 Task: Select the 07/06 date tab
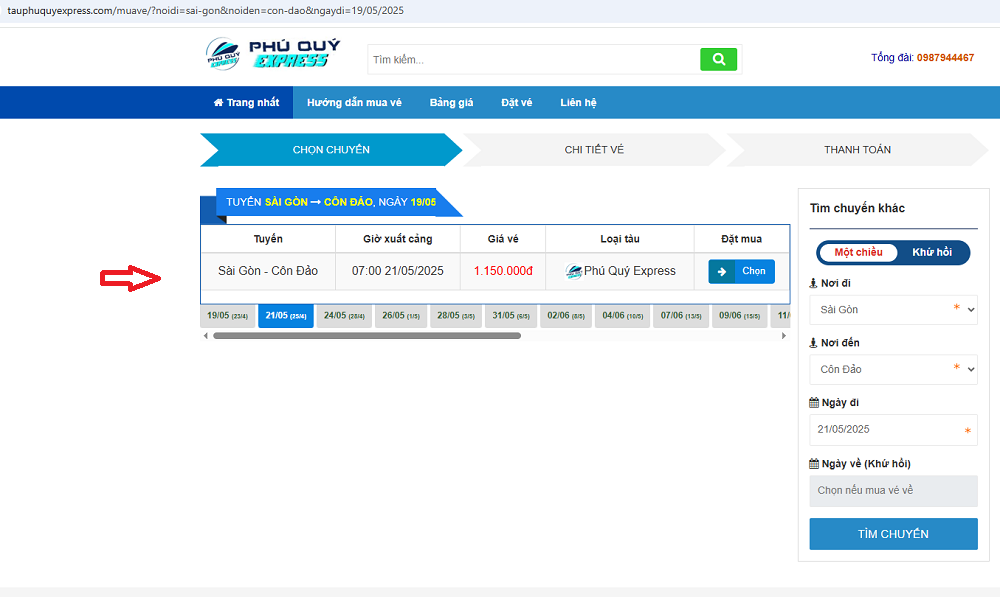(x=681, y=316)
